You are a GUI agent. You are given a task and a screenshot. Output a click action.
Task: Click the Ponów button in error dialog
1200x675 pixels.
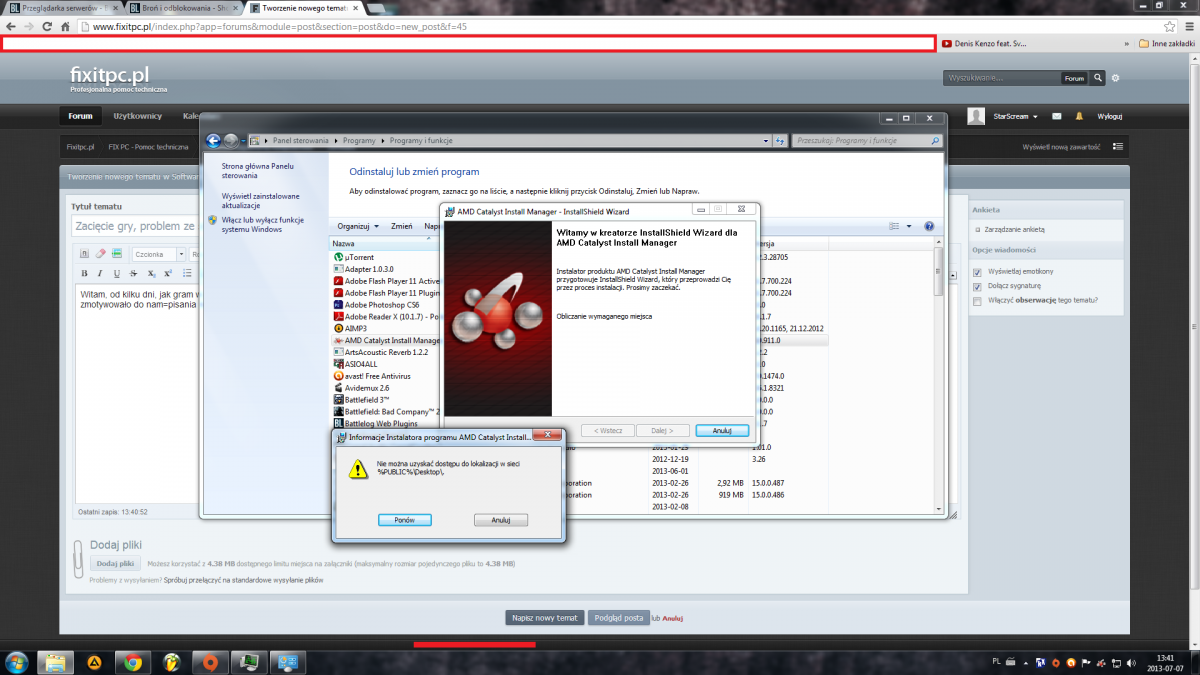[405, 520]
